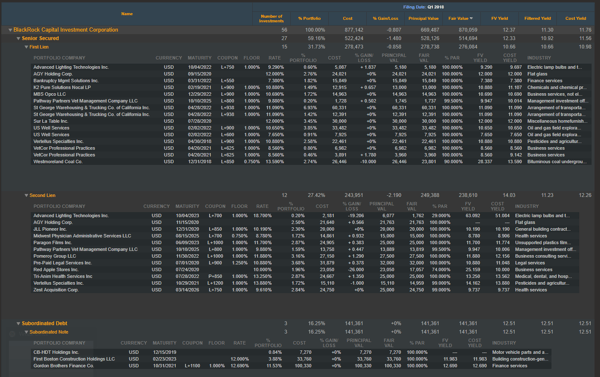Select US Well Services row with L+900 coupon
600x377 pixels.
(x=311, y=128)
